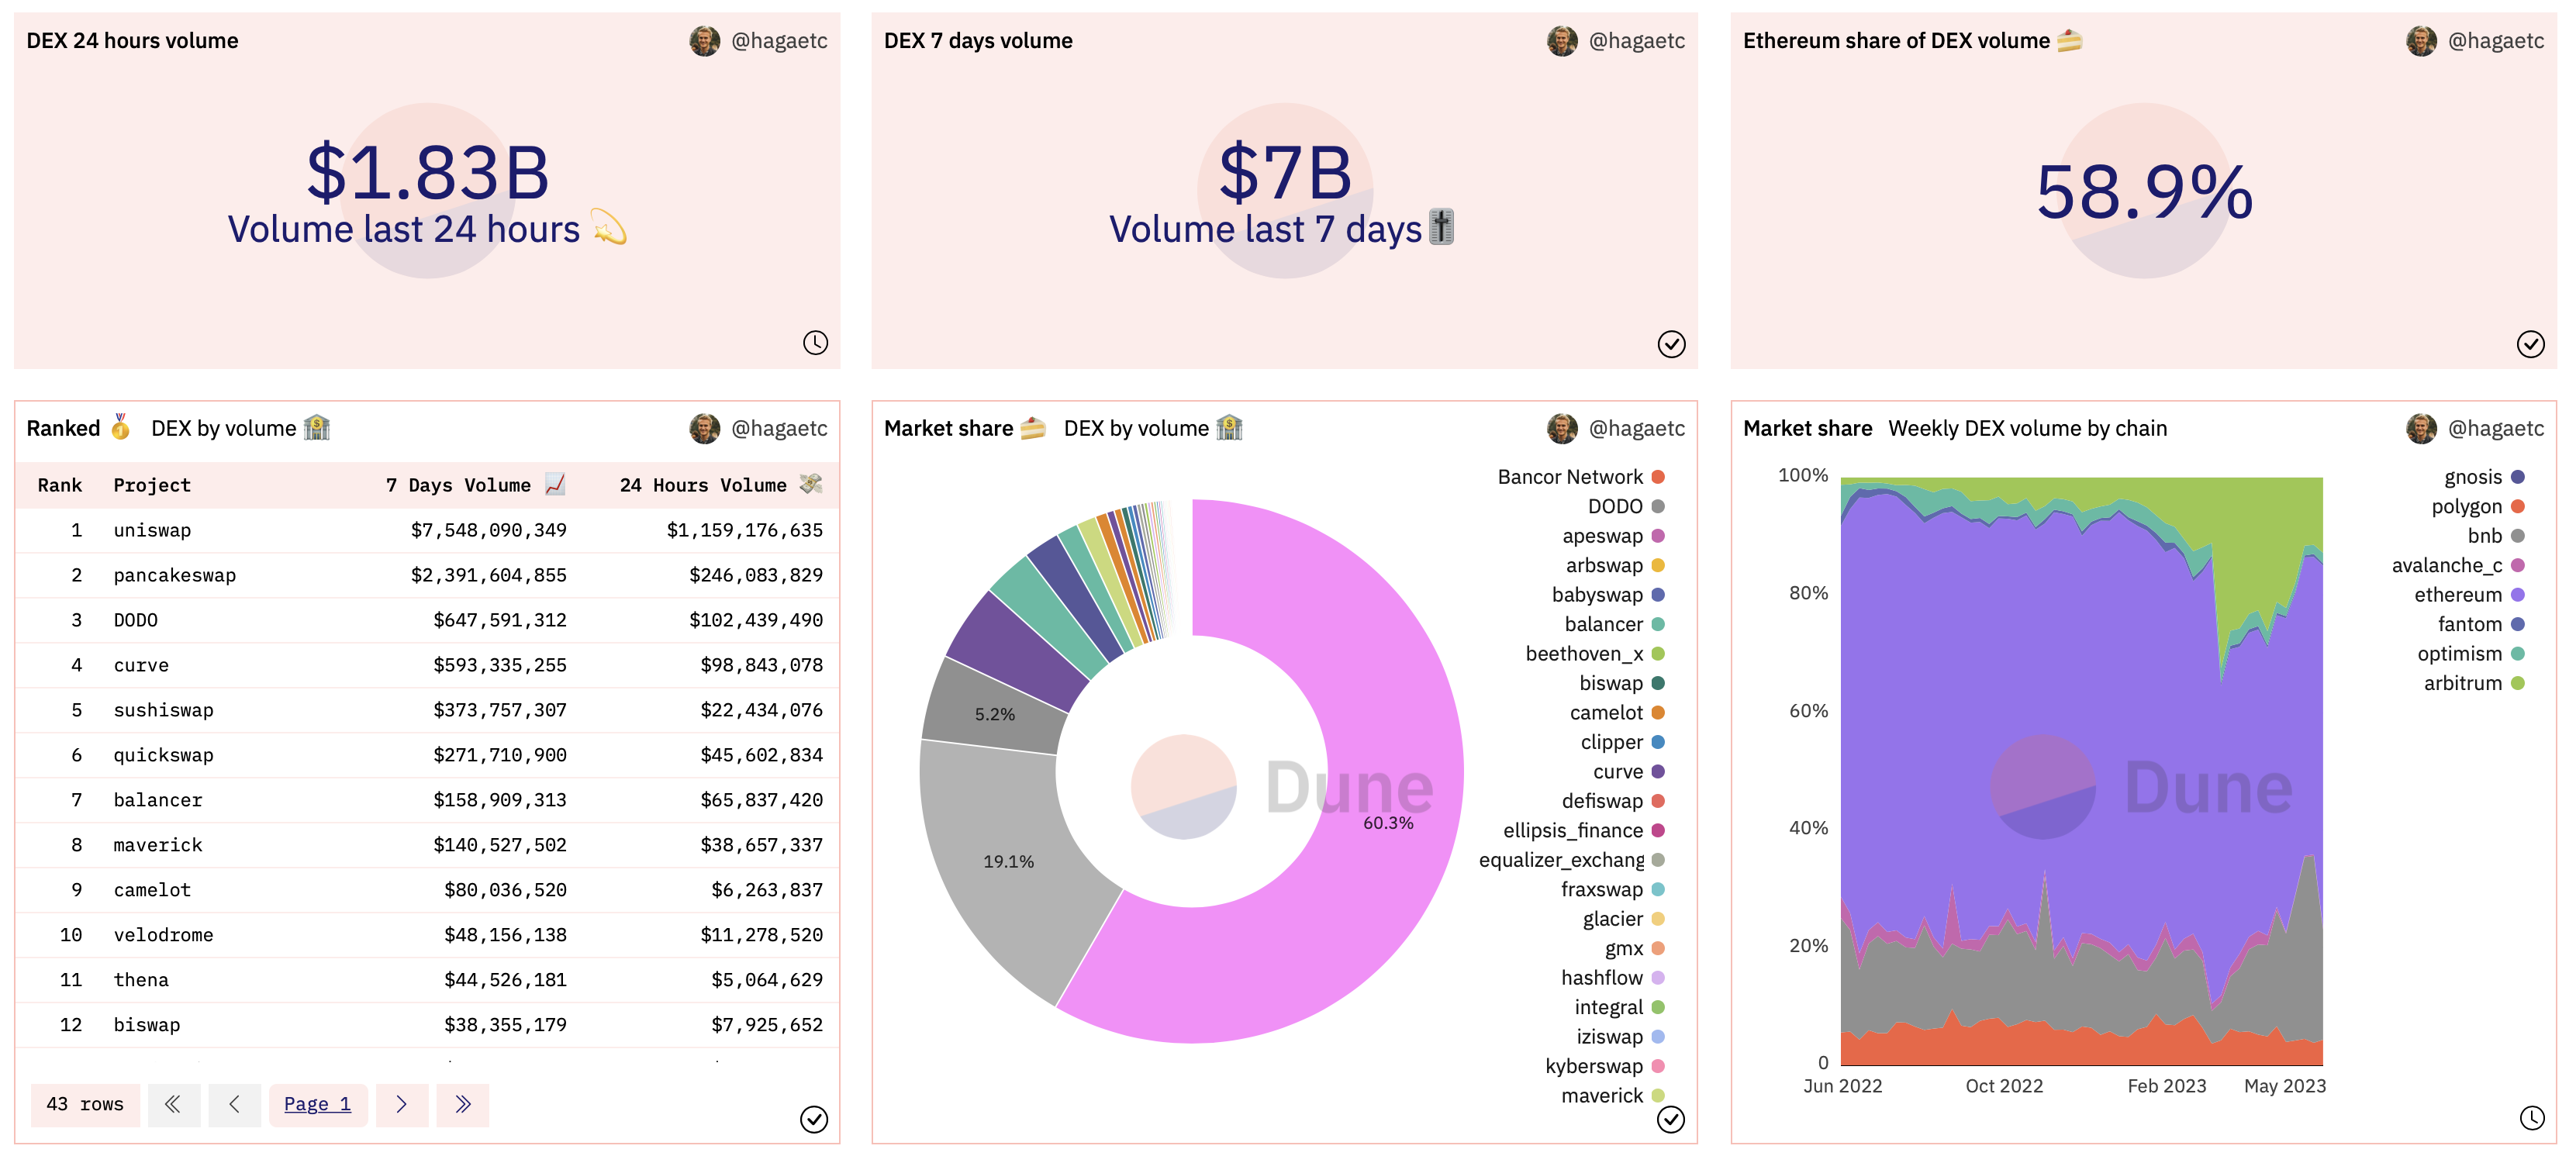Jump to last page of ranked table

(462, 1104)
